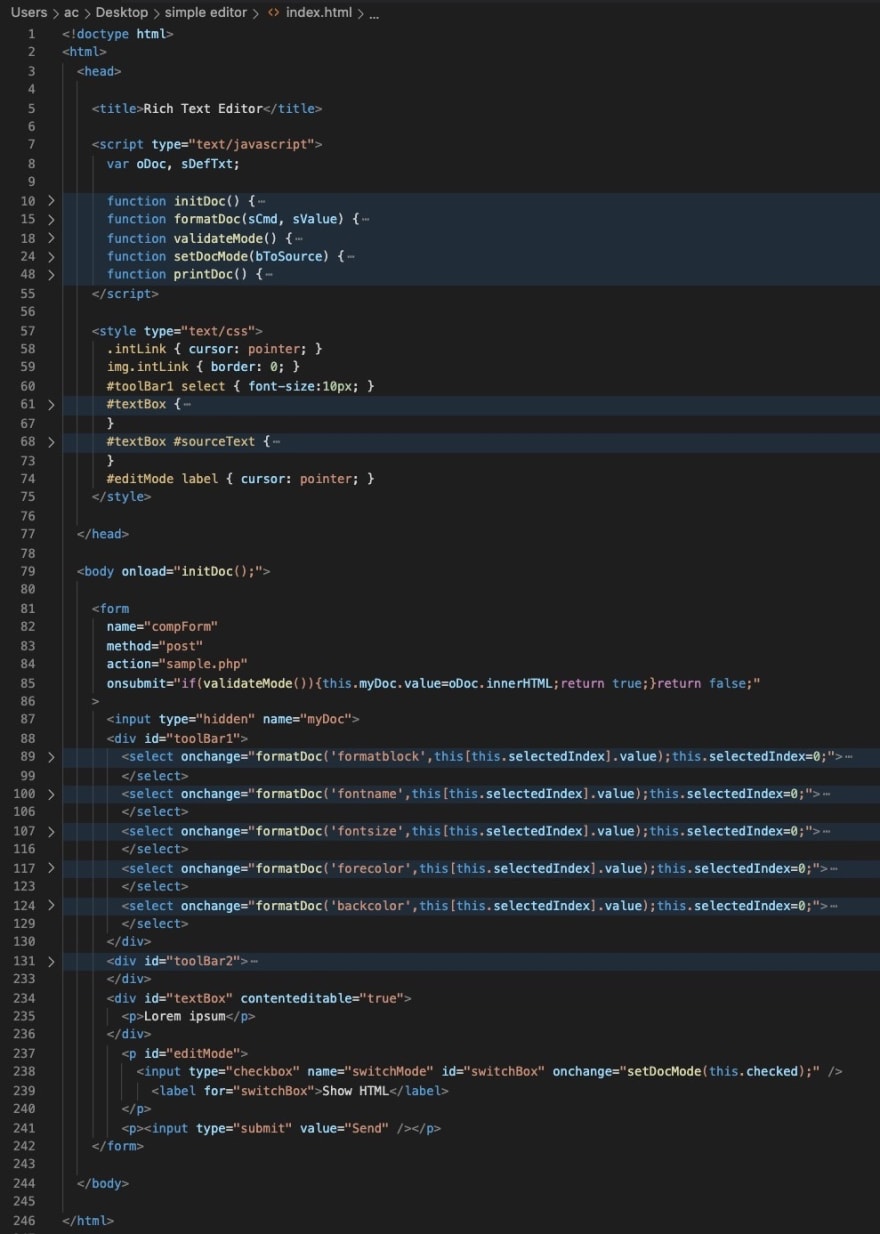Image resolution: width=880 pixels, height=1234 pixels.
Task: Click the fold ellipsis after printDoc() {
Action: tap(269, 274)
